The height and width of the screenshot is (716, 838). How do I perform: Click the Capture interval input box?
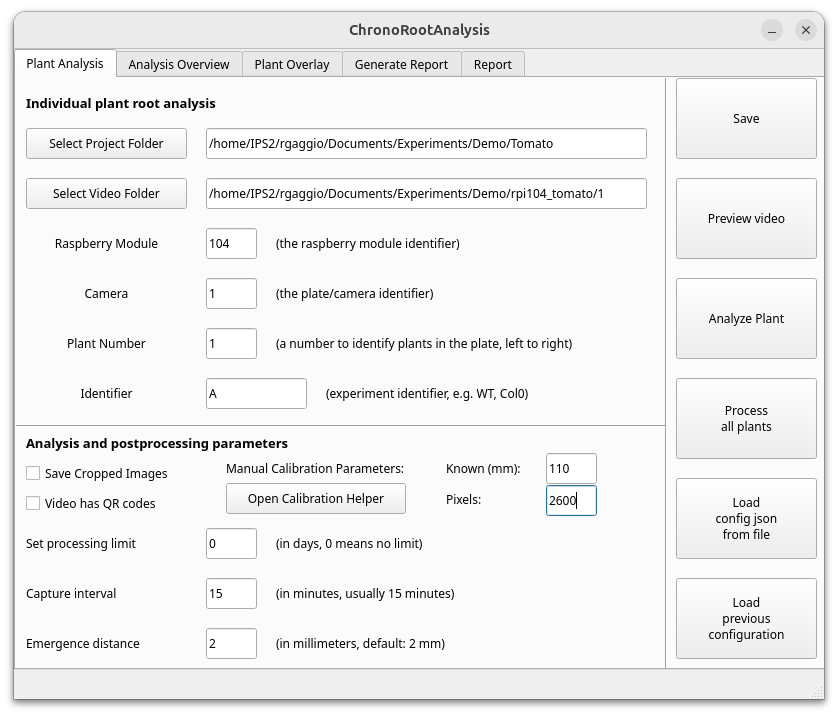tap(231, 593)
